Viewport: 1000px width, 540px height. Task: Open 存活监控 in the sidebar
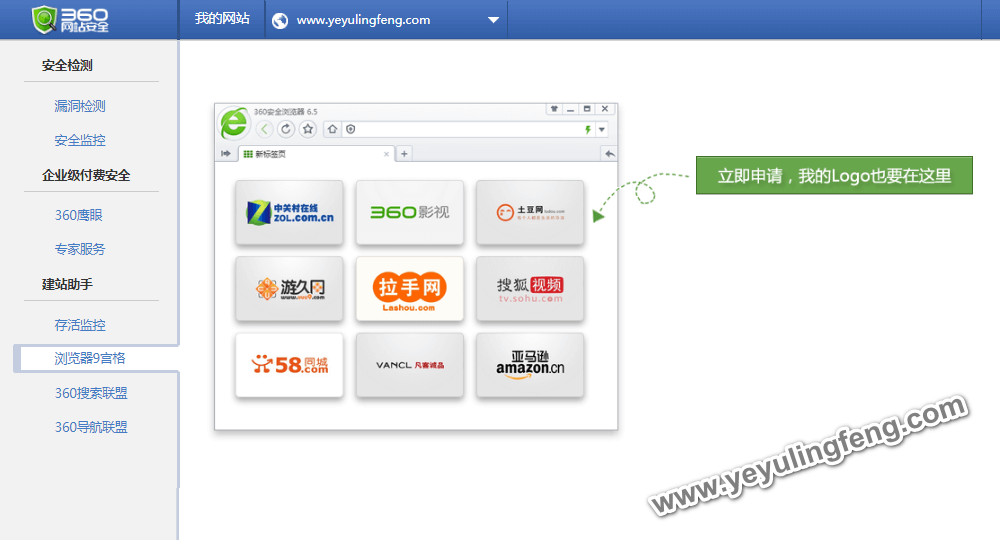(80, 325)
